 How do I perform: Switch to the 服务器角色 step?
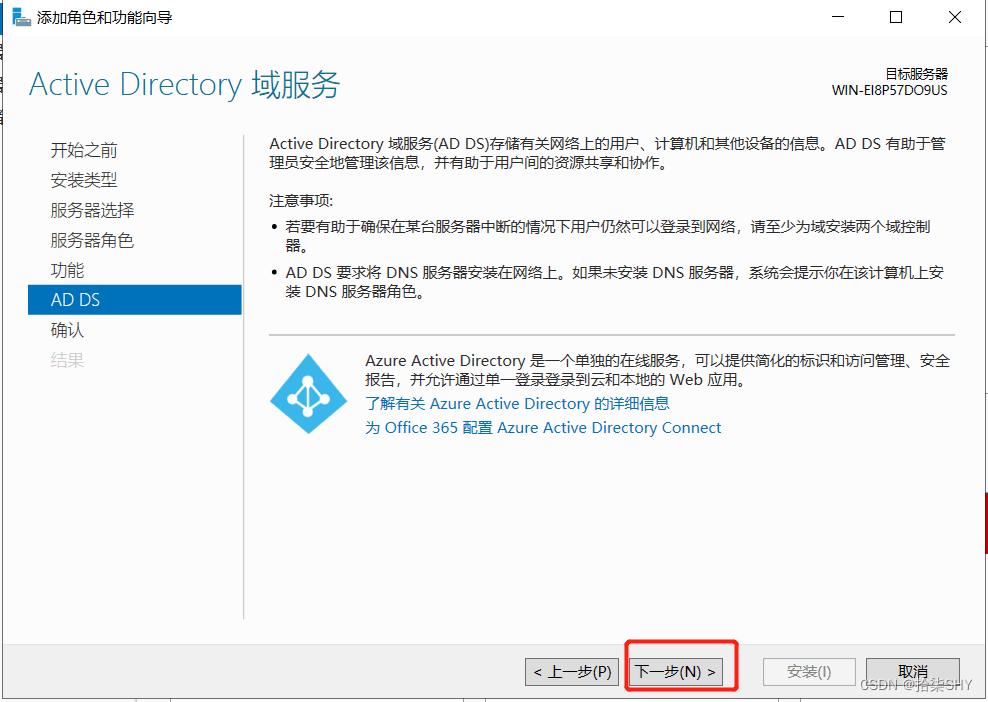coord(92,240)
